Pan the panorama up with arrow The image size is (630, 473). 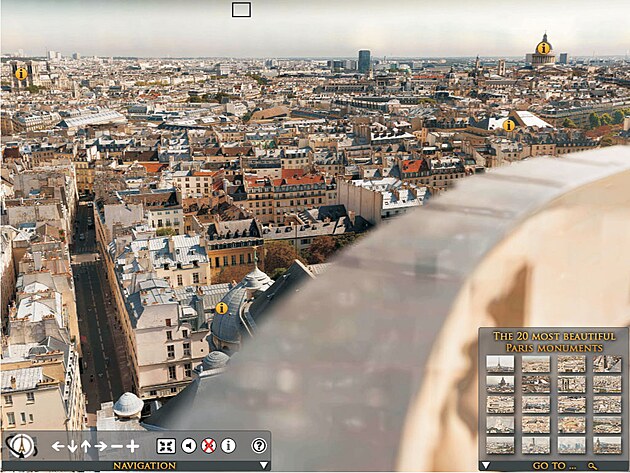[x=86, y=446]
